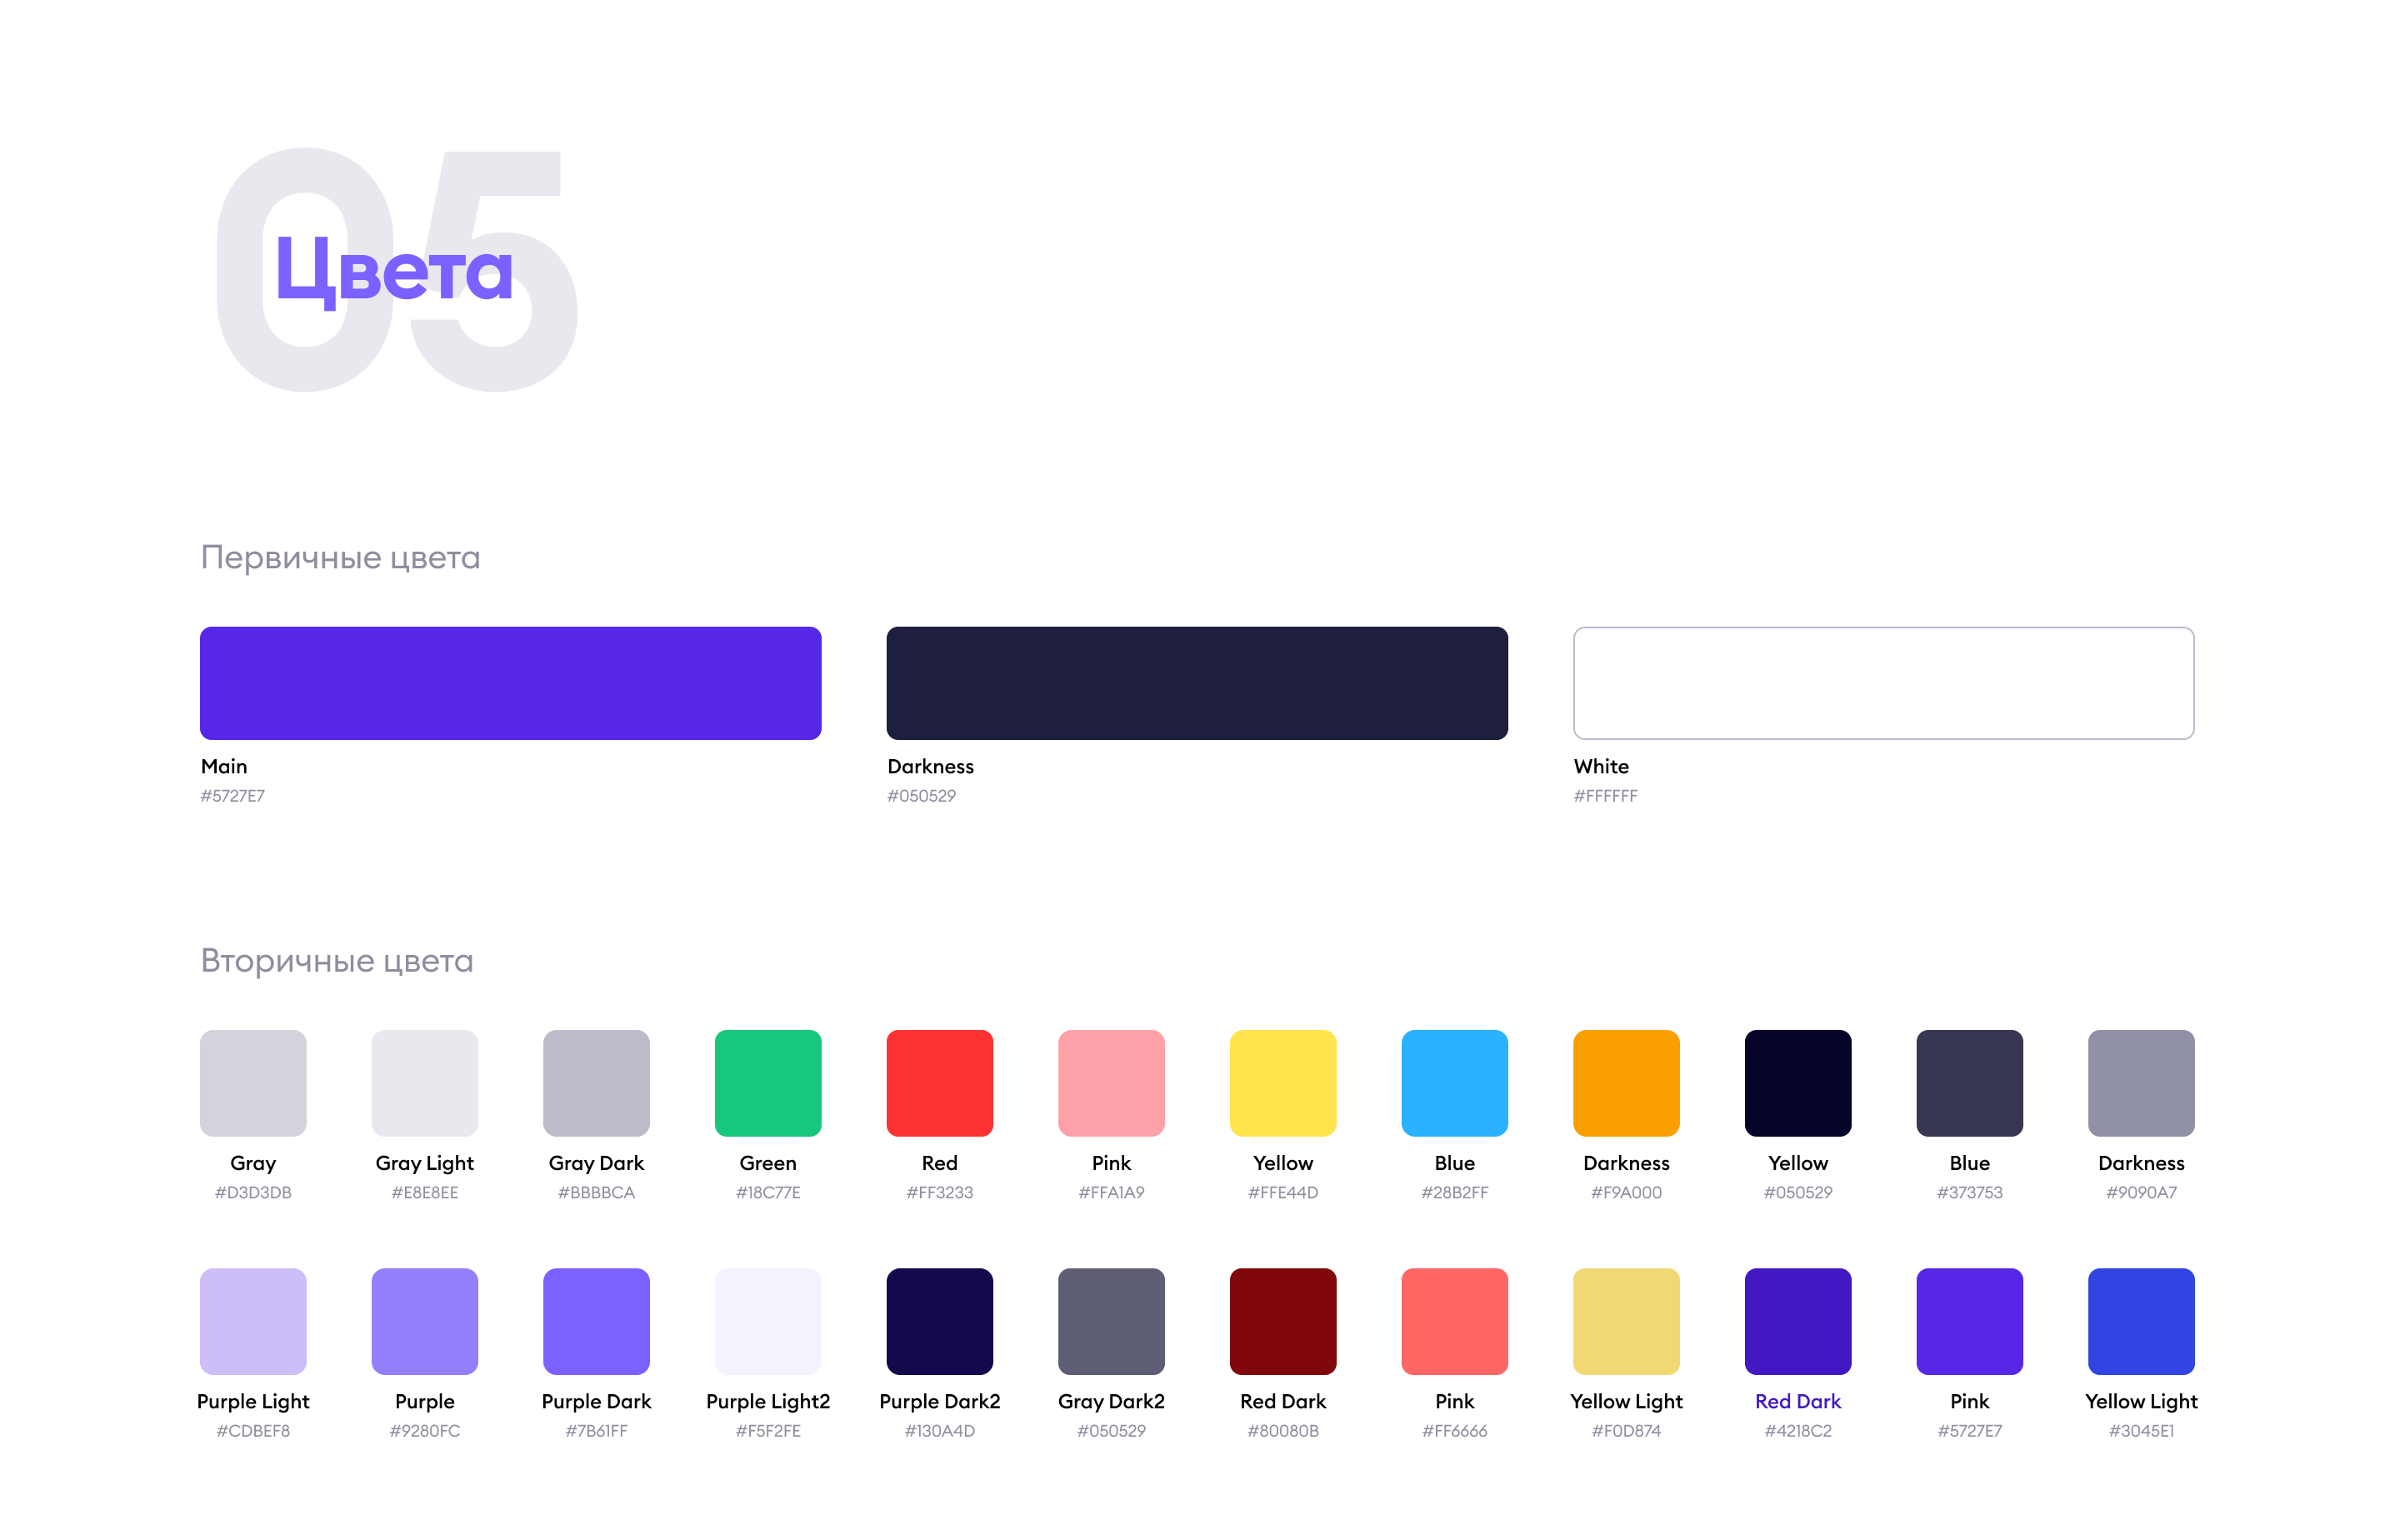Pick the orange #F9A000 swatch
Viewport: 2400px width, 1540px height.
1626,1083
